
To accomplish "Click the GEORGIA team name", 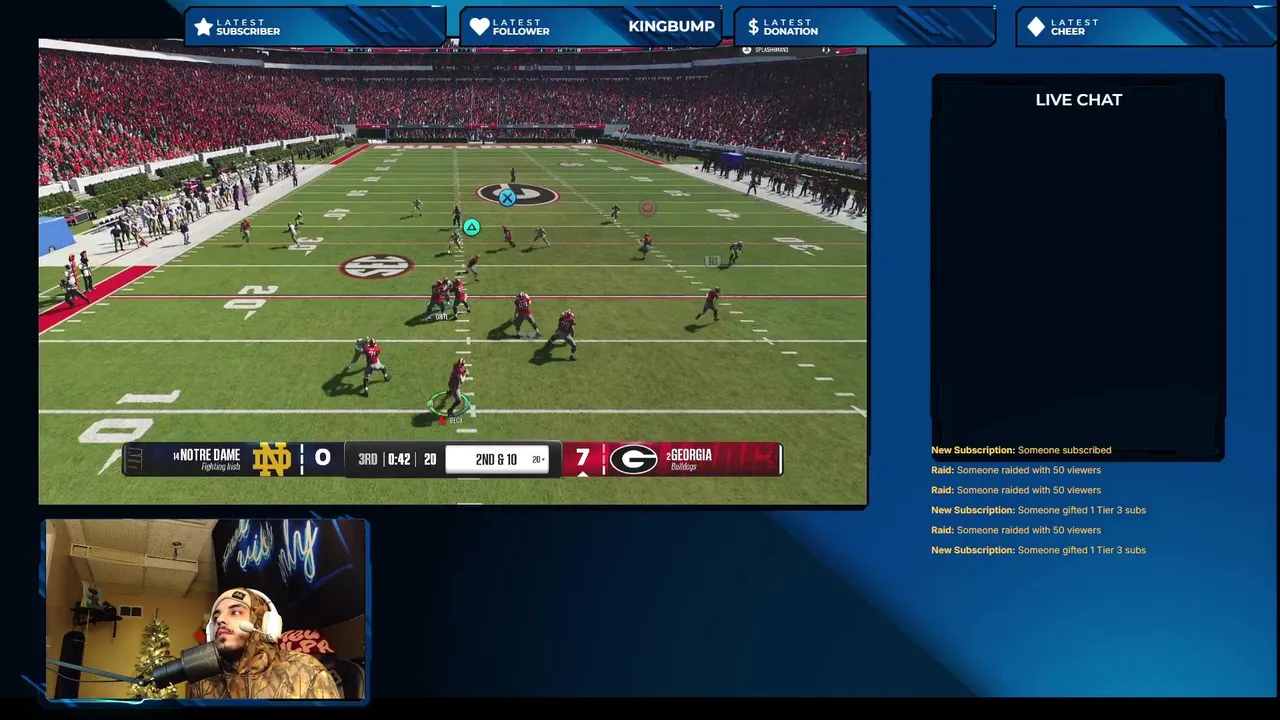I will 689,455.
